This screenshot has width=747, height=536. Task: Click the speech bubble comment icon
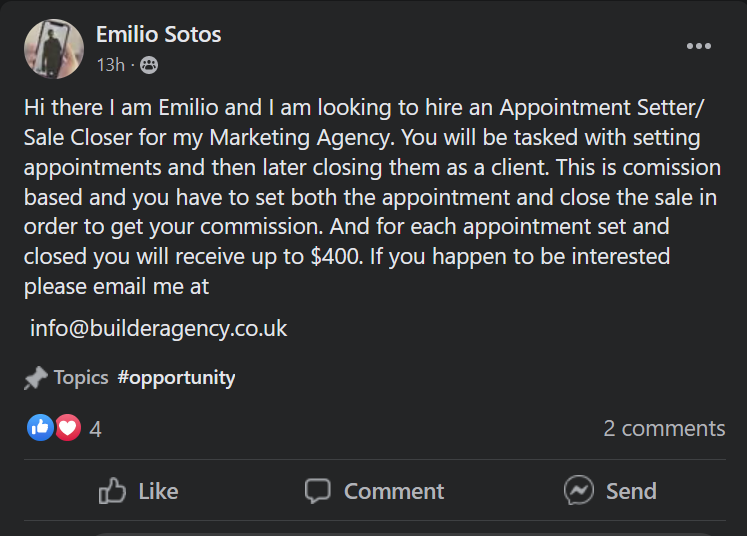318,491
